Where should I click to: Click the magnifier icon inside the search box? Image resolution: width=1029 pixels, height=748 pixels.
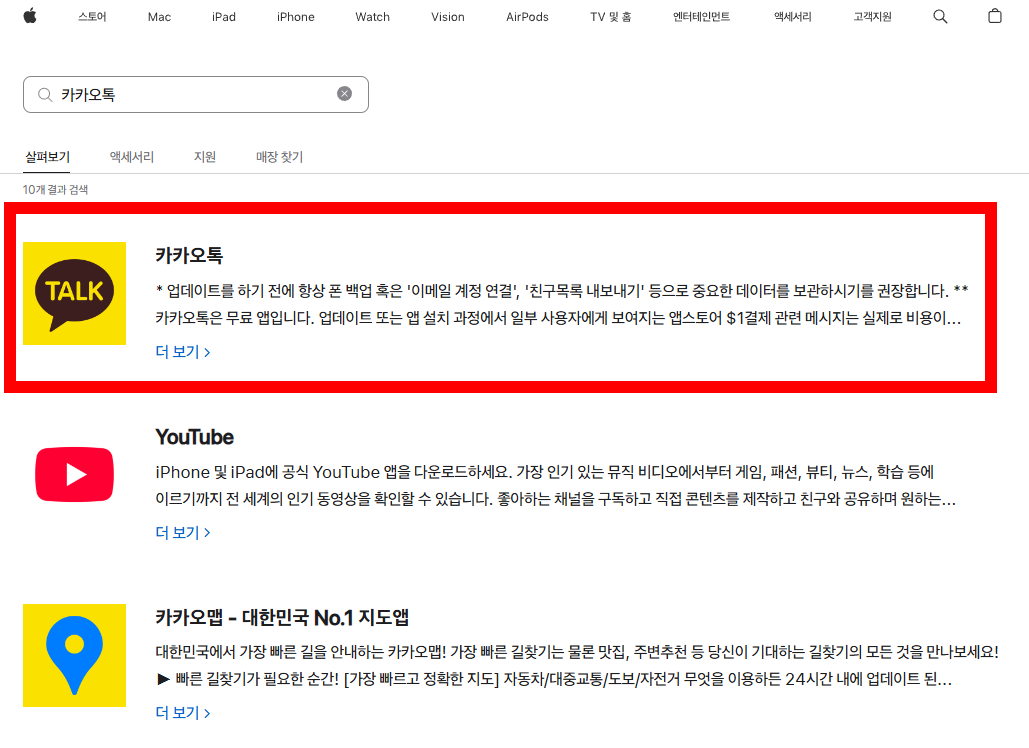[x=45, y=94]
